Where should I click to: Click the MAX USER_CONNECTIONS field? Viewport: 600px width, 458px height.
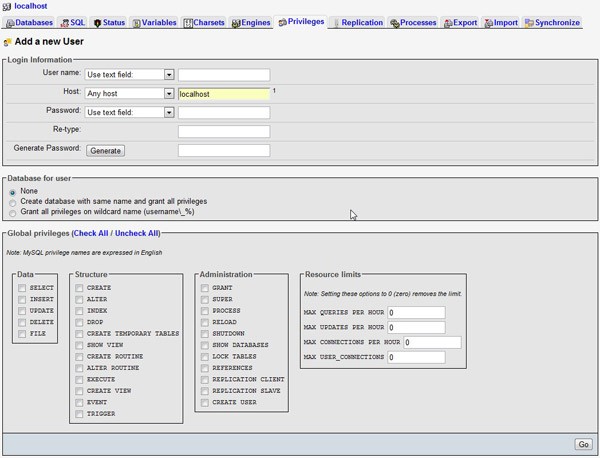tap(416, 357)
